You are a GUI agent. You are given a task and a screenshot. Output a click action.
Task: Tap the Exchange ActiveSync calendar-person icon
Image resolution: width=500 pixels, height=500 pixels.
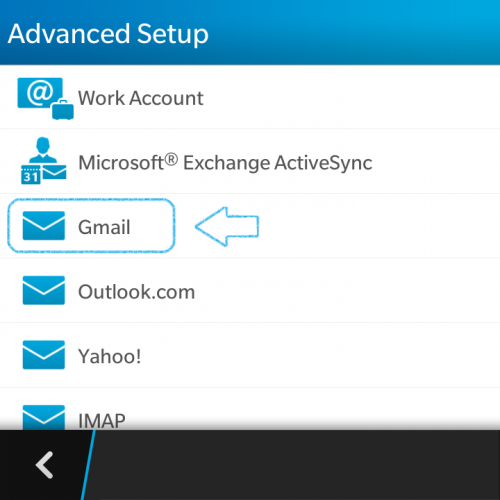coord(44,160)
